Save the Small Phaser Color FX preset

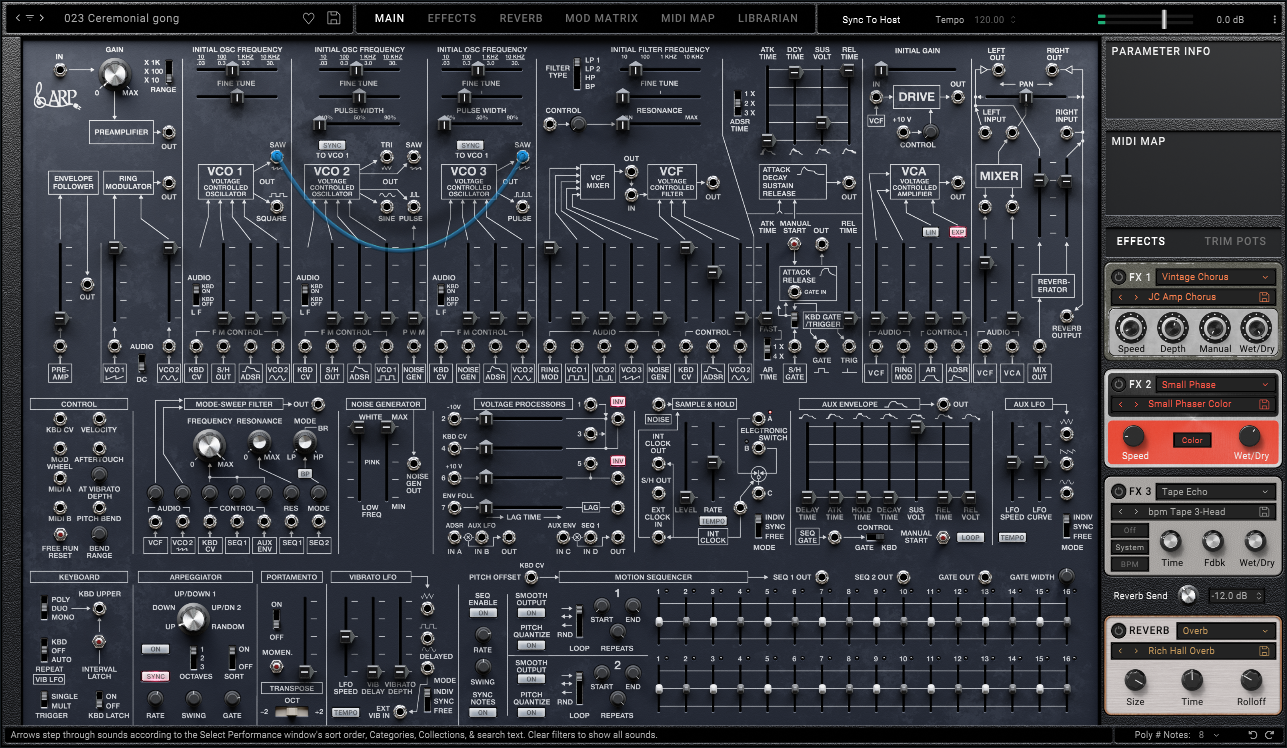[x=1265, y=404]
